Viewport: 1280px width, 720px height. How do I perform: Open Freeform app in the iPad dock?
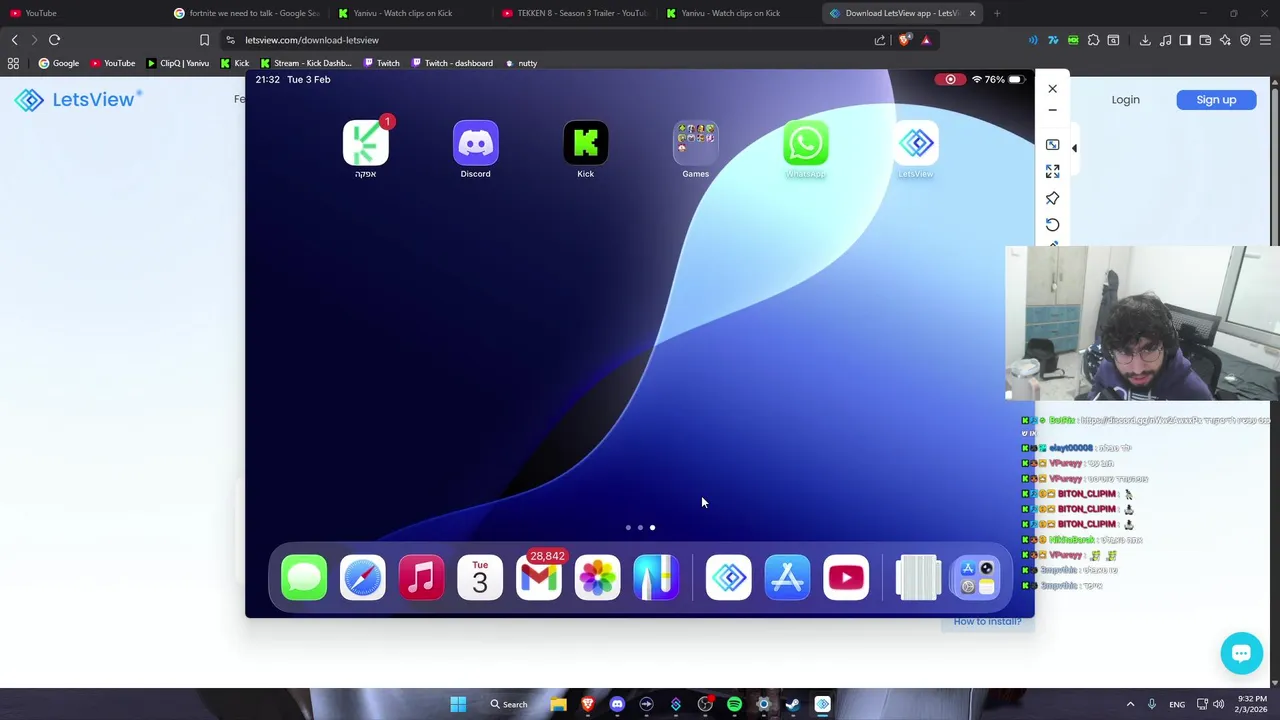click(x=656, y=578)
